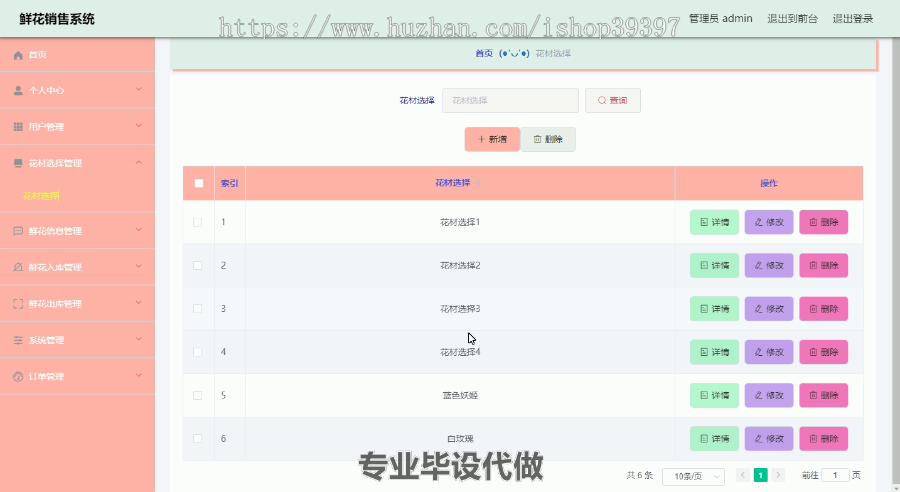This screenshot has width=900, height=492.
Task: Go to the previous page arrow
Action: (743, 475)
